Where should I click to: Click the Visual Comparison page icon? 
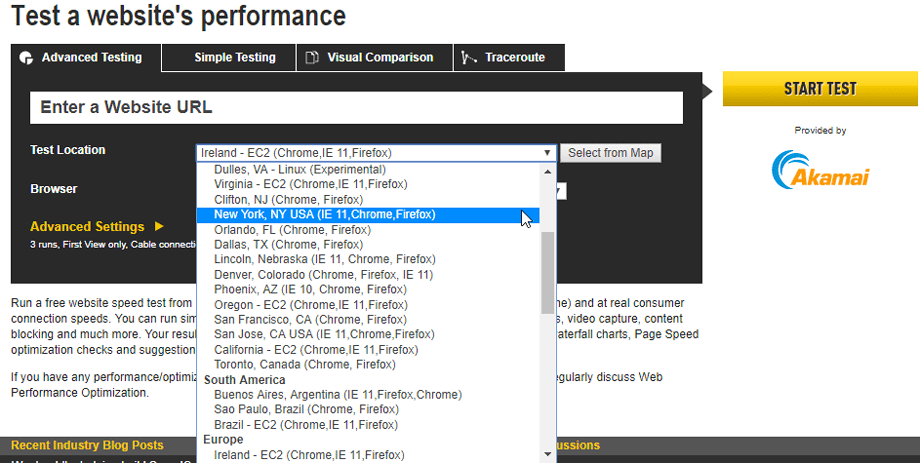pos(313,58)
